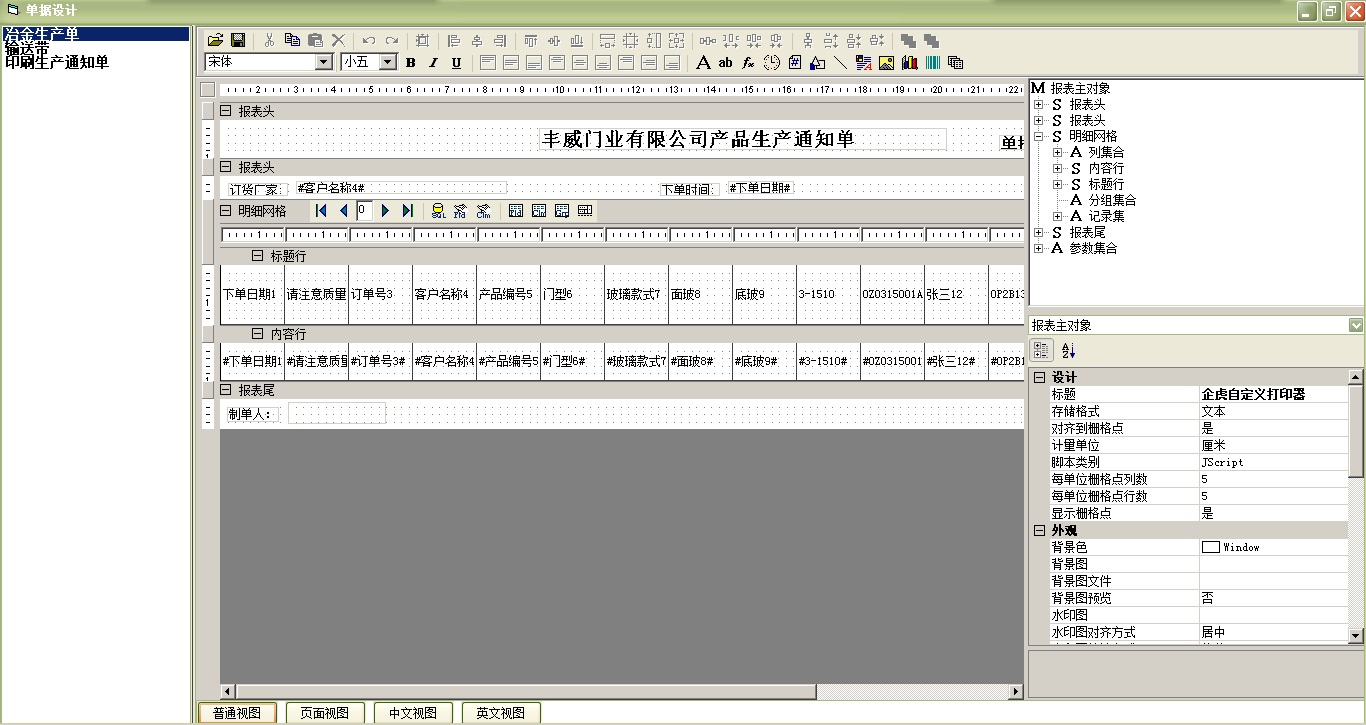This screenshot has height=725, width=1366.
Task: Click the Cut scissors icon
Action: 269,40
